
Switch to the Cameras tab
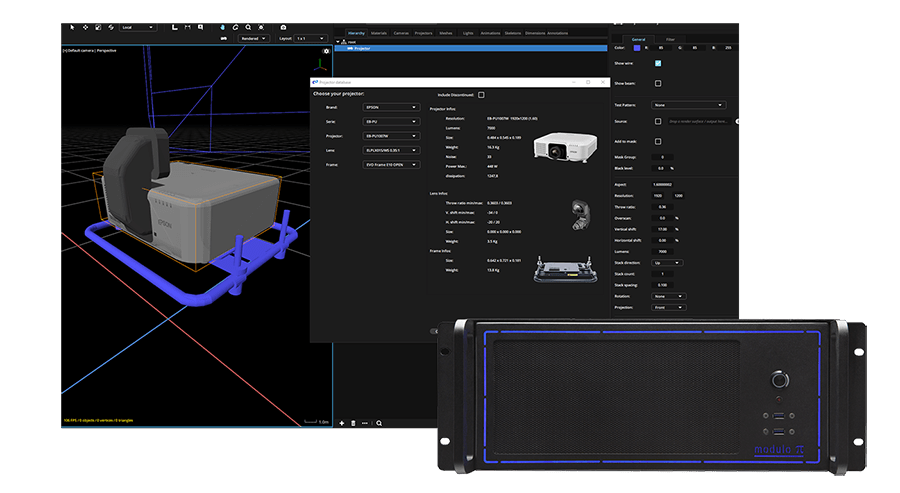[401, 33]
